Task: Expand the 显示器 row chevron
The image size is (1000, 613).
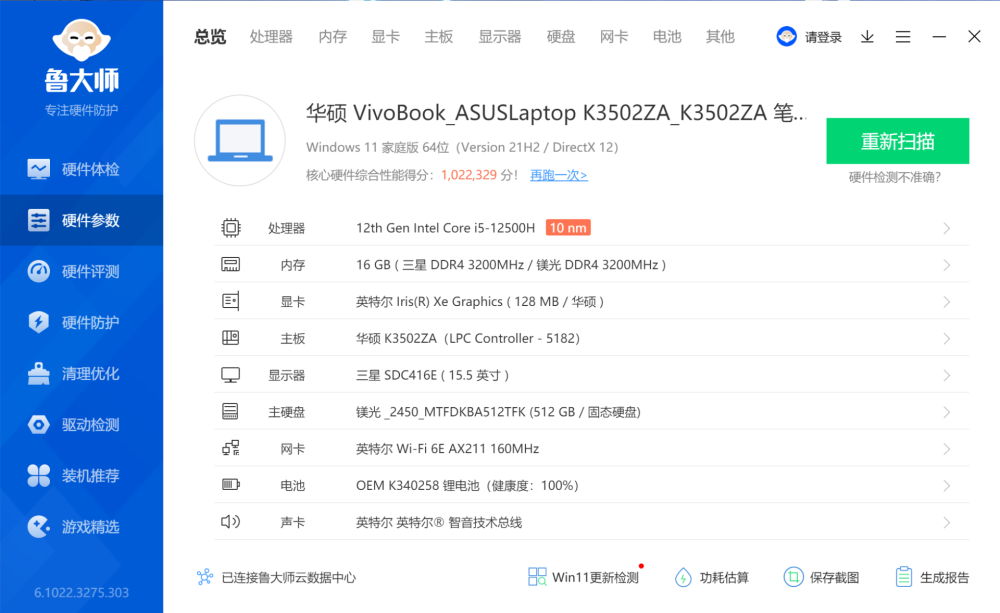Action: [x=946, y=375]
